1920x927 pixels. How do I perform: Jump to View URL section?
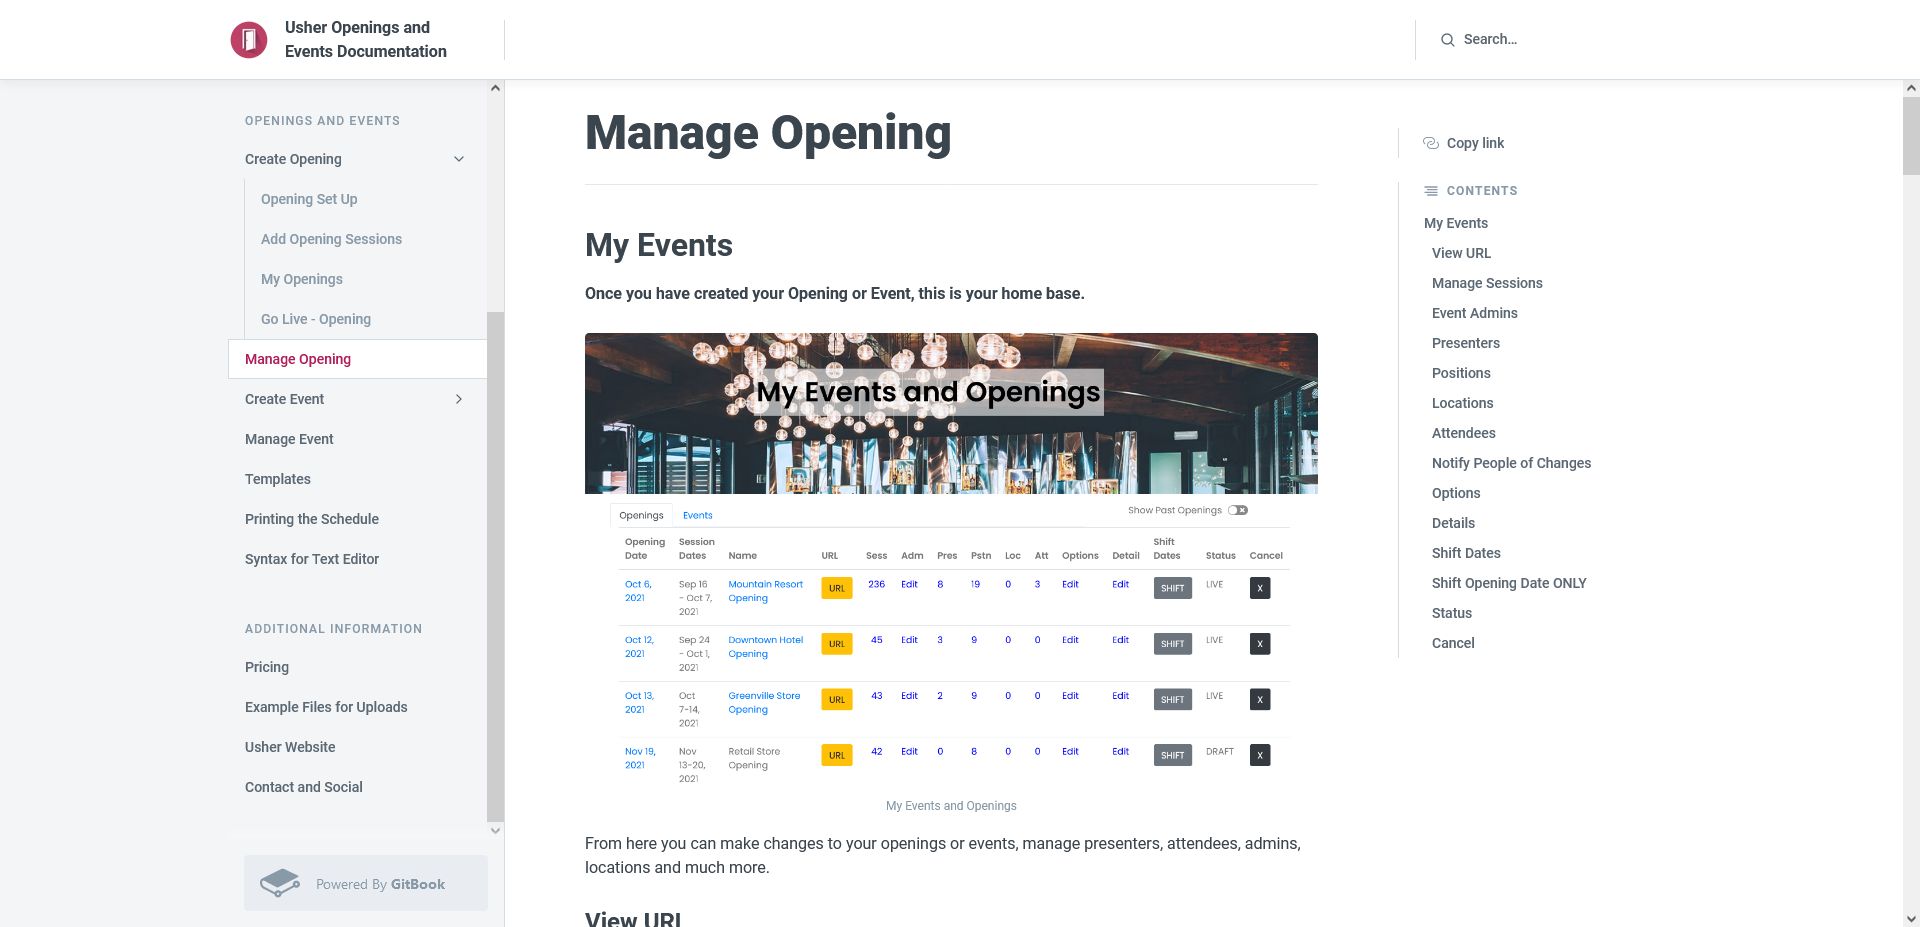coord(1461,253)
